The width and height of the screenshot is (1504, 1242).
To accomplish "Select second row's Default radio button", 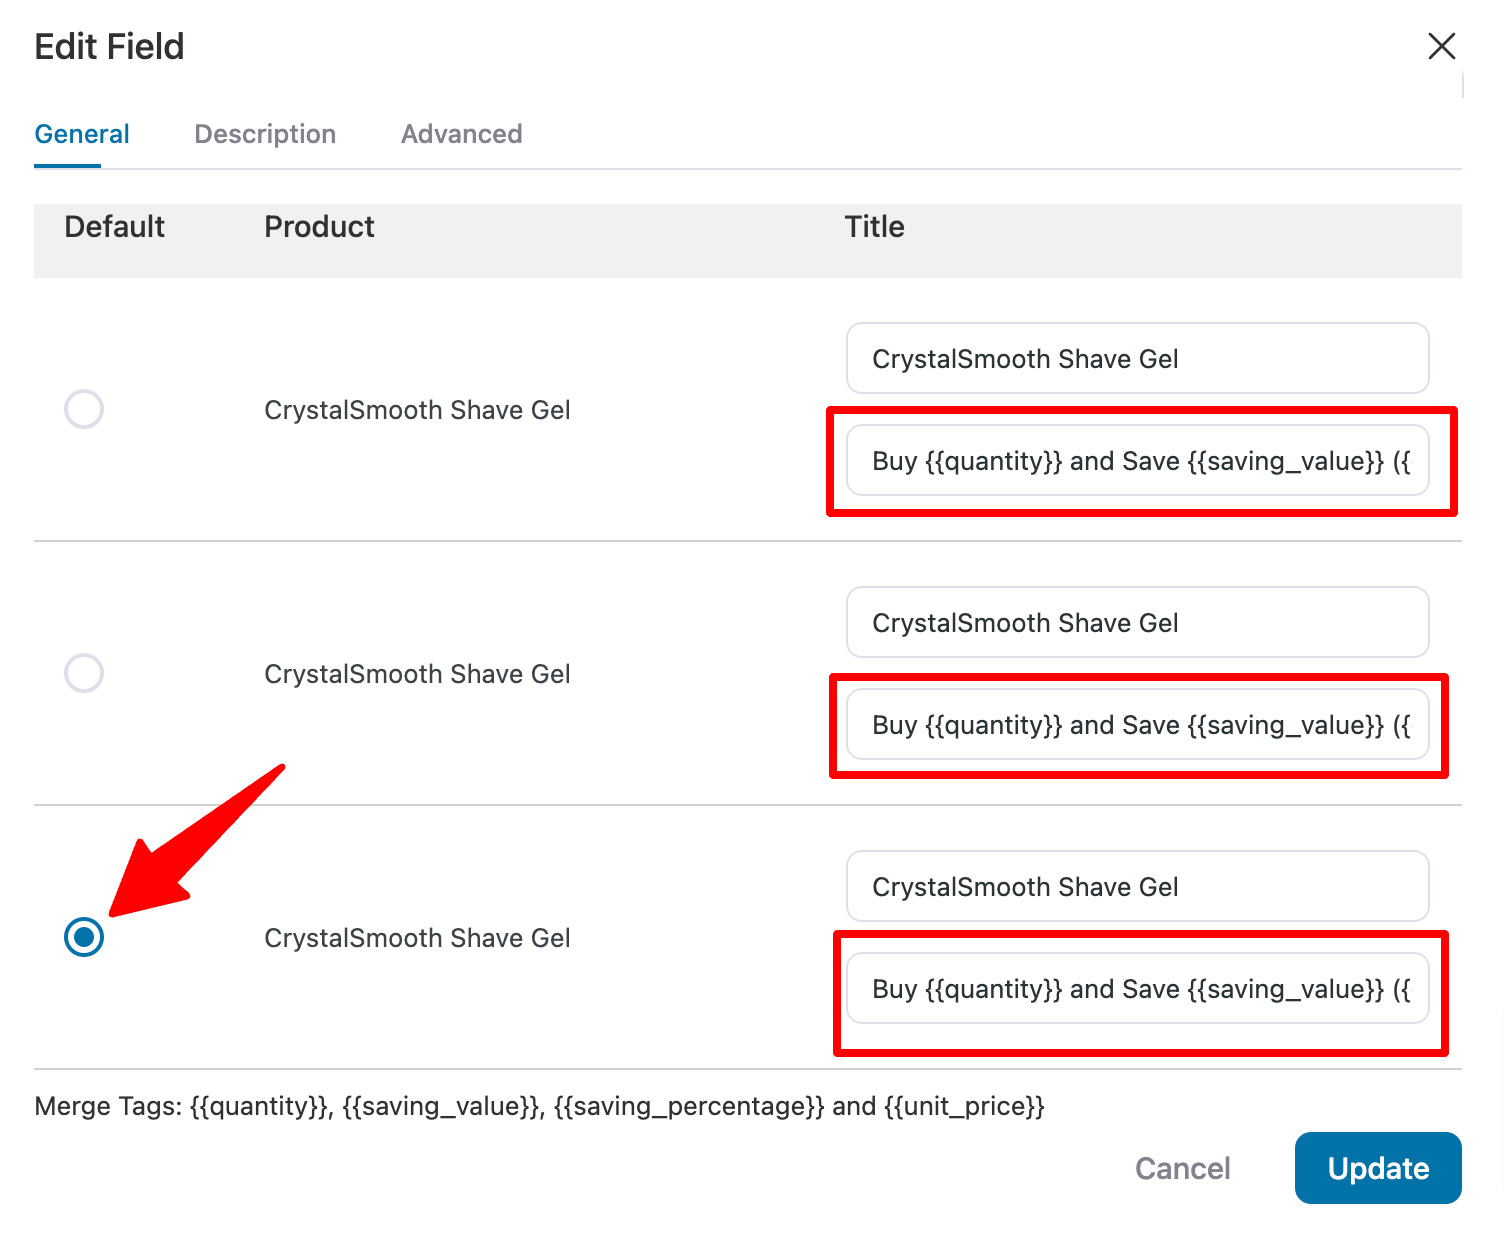I will 84,673.
